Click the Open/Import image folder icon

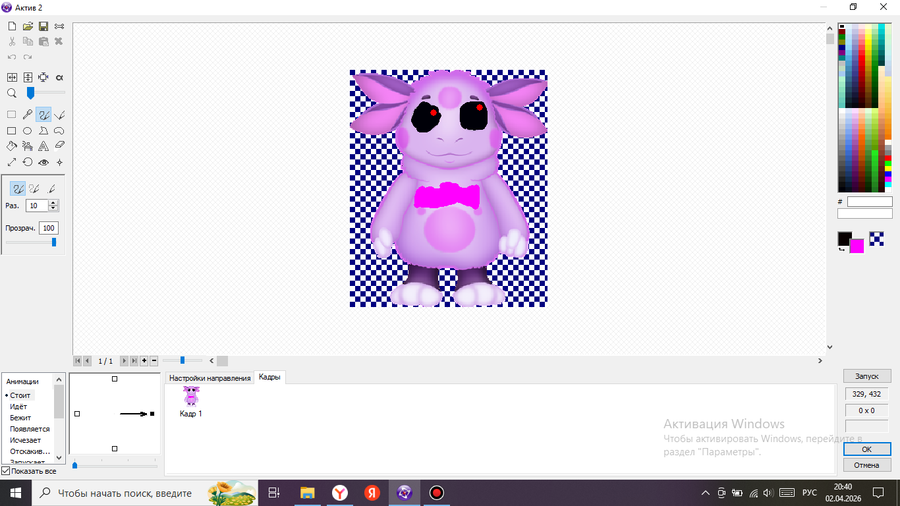28,26
